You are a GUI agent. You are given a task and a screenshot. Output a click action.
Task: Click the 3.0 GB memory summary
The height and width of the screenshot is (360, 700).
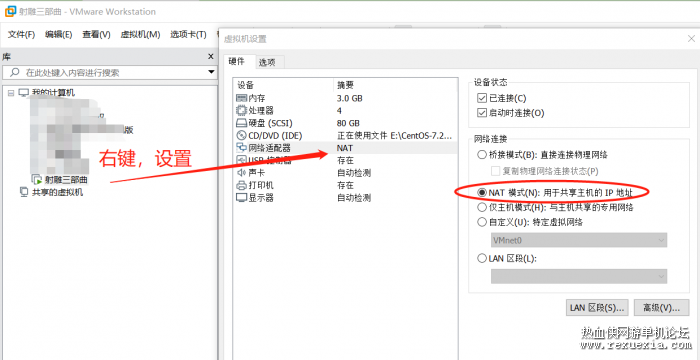[350, 98]
